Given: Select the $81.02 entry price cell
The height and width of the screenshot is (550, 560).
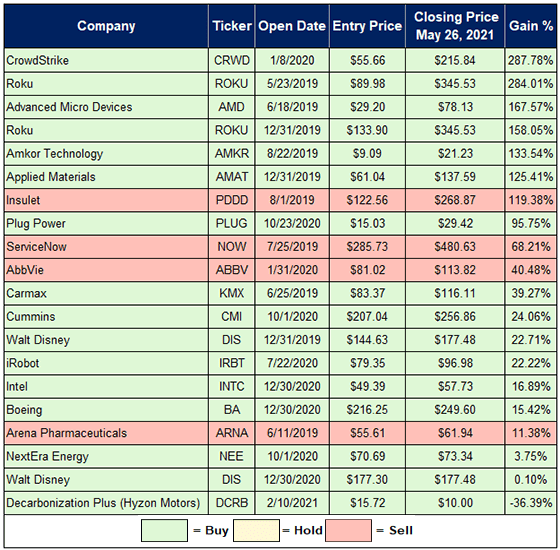Looking at the screenshot, I should 368,270.
